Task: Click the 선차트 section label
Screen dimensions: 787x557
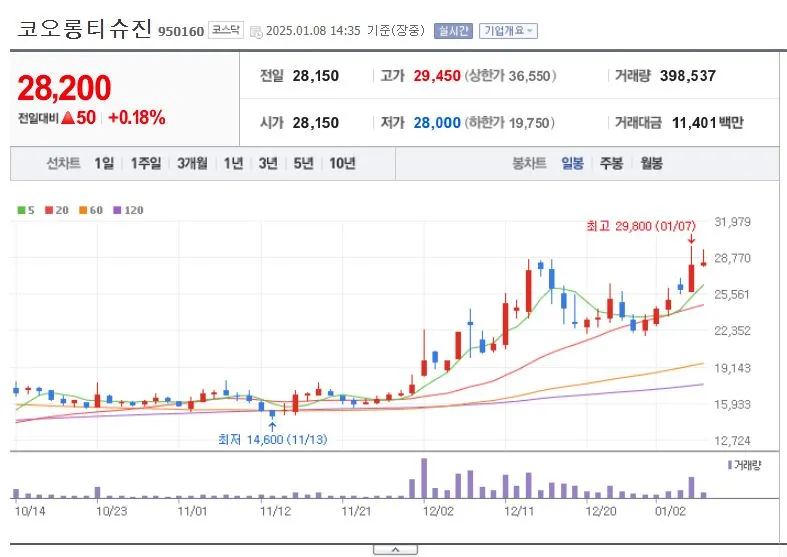Action: [63, 163]
